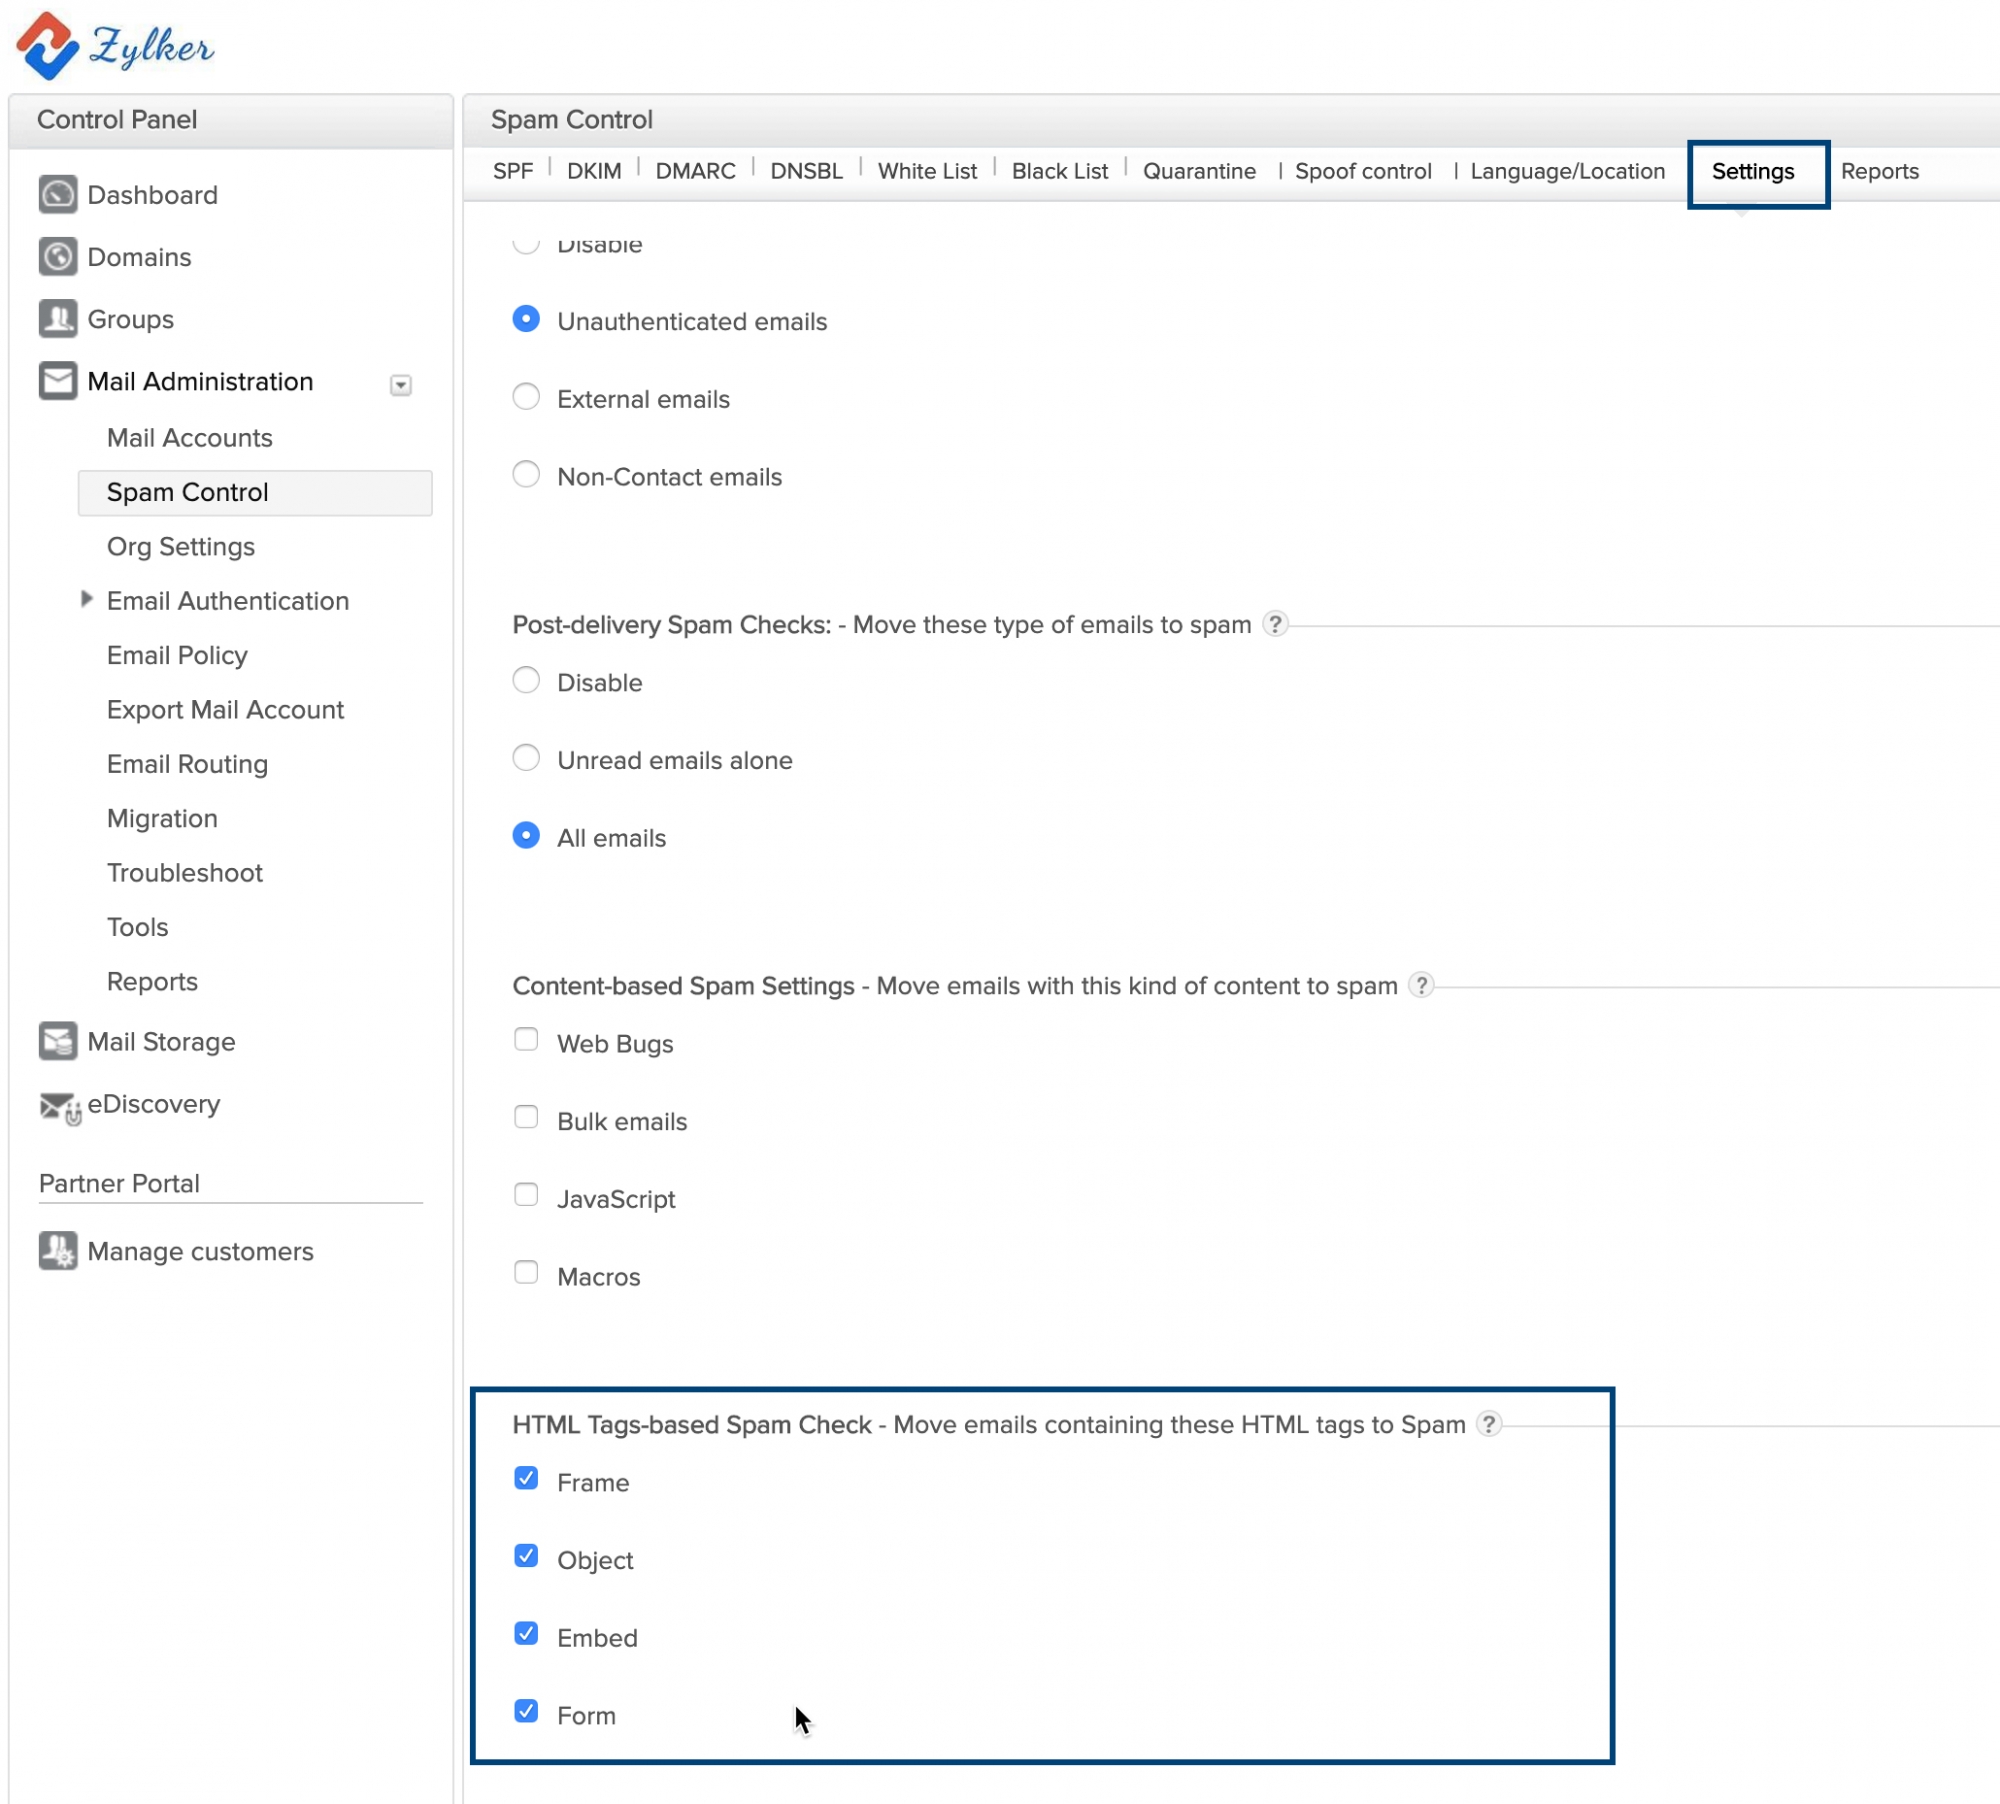Switch to DKIM spam control tab

coord(594,171)
